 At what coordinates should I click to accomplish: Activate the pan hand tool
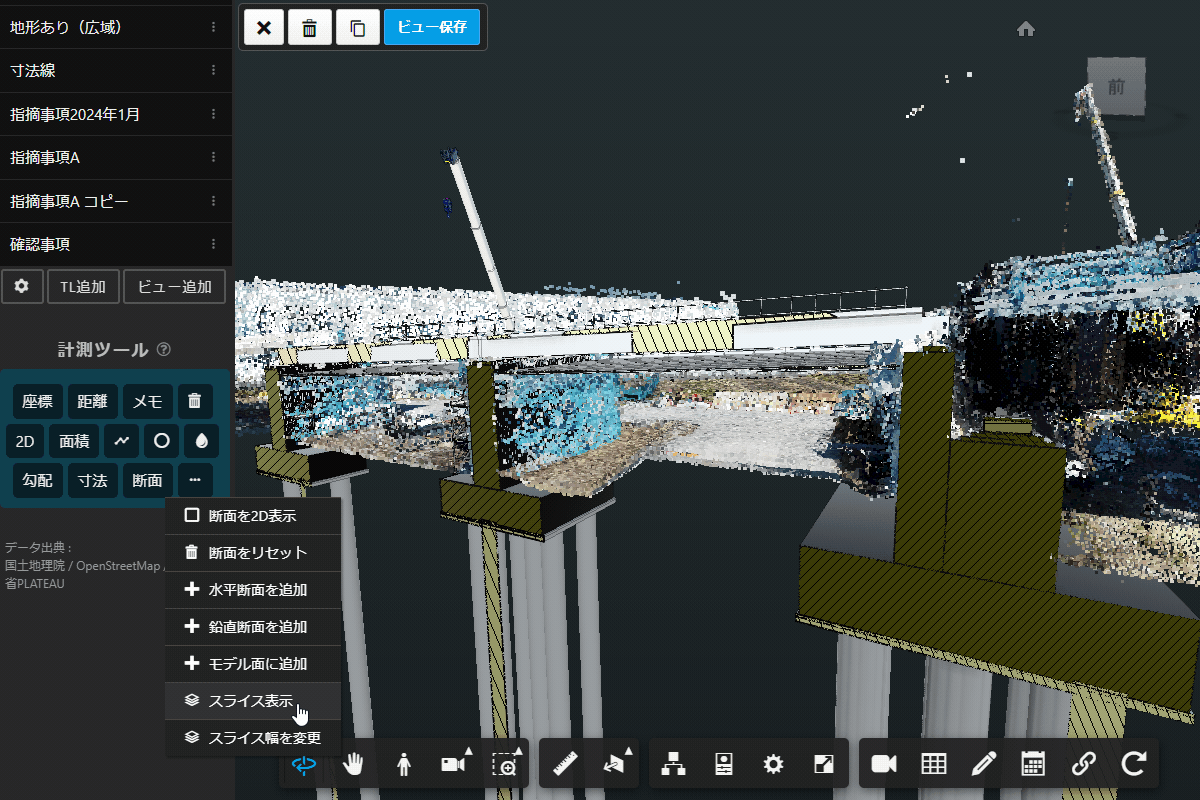354,765
